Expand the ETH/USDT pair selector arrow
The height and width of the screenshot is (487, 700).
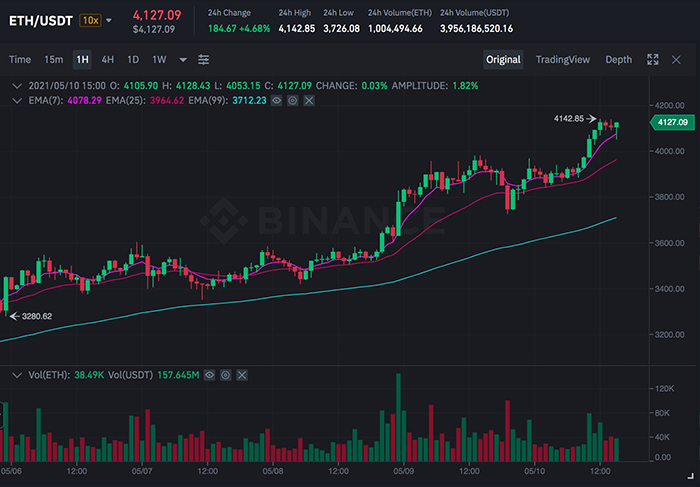[x=109, y=20]
